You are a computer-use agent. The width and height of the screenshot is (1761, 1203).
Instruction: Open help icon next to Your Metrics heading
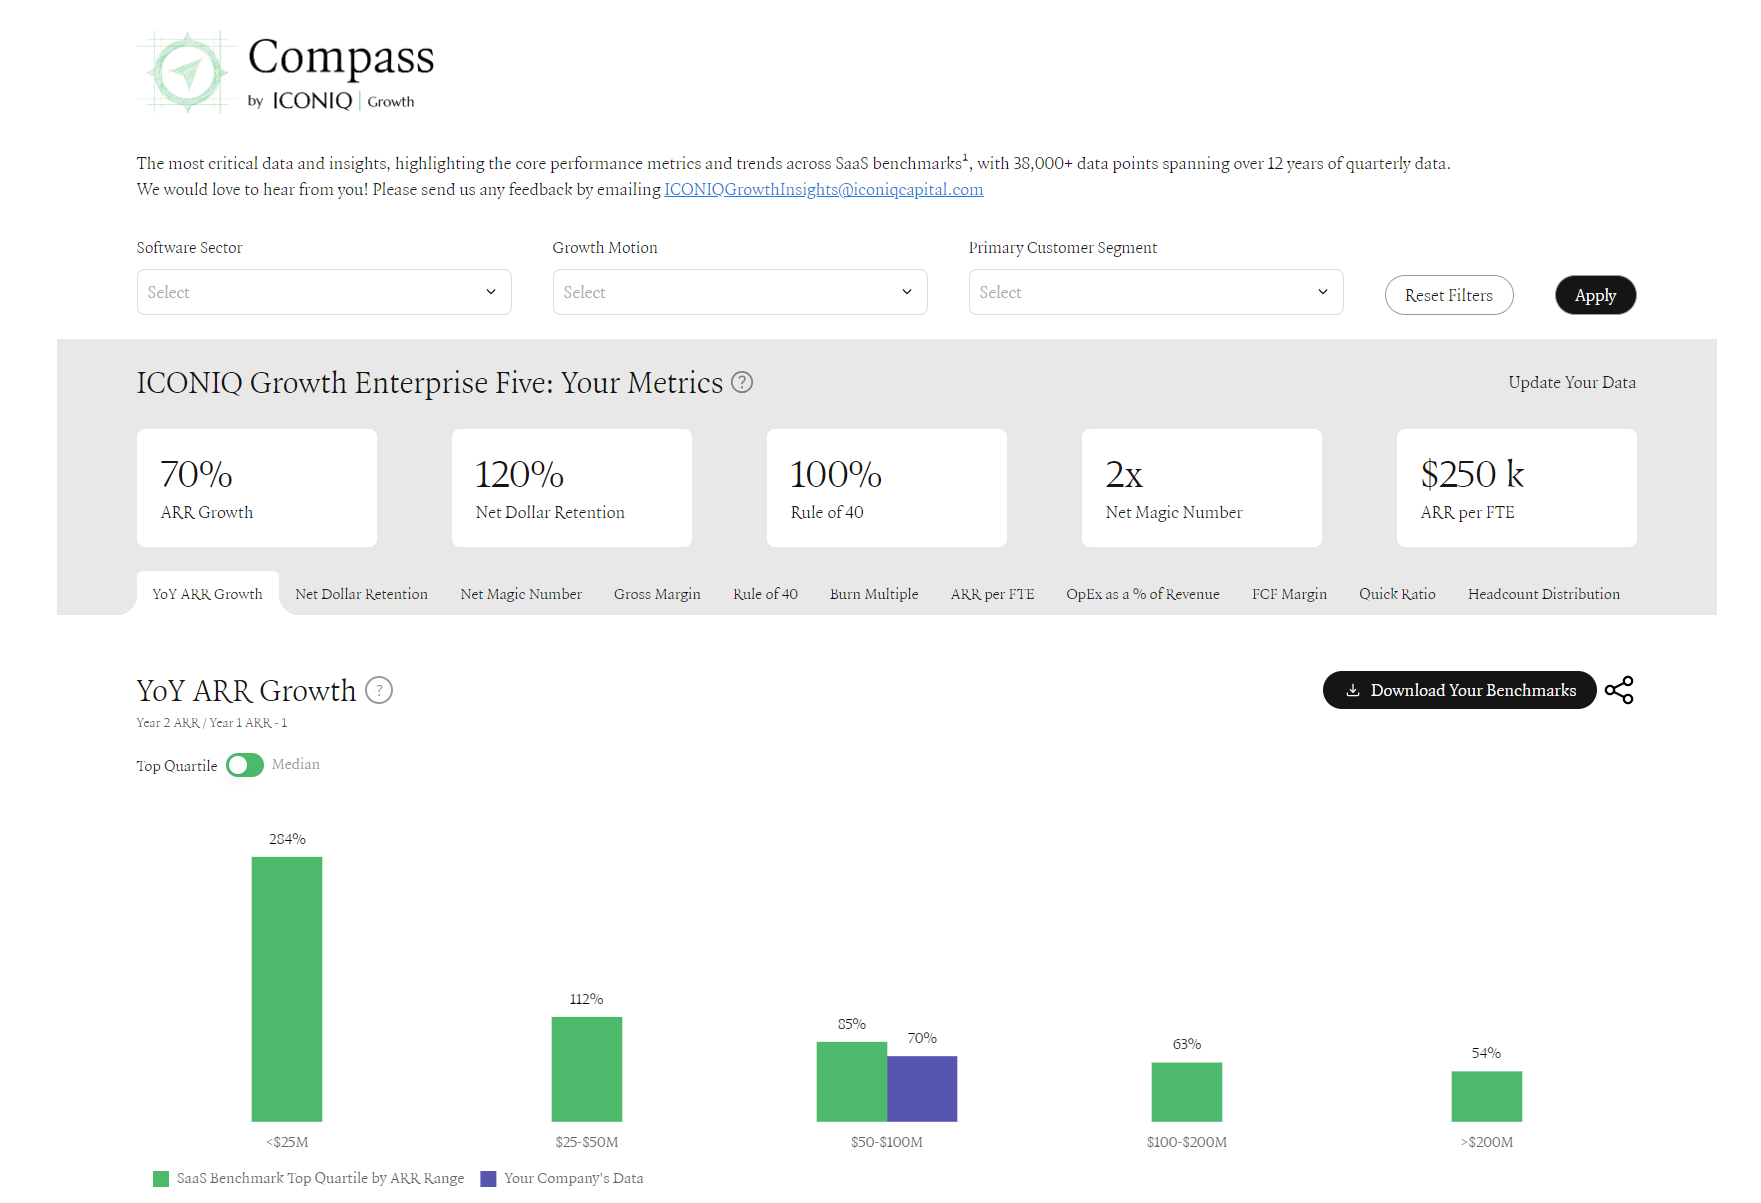tap(742, 383)
